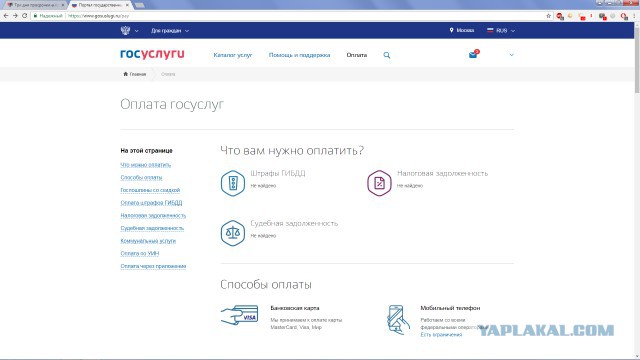
Task: Click the Судебная задолженность heading
Action: tap(294, 224)
